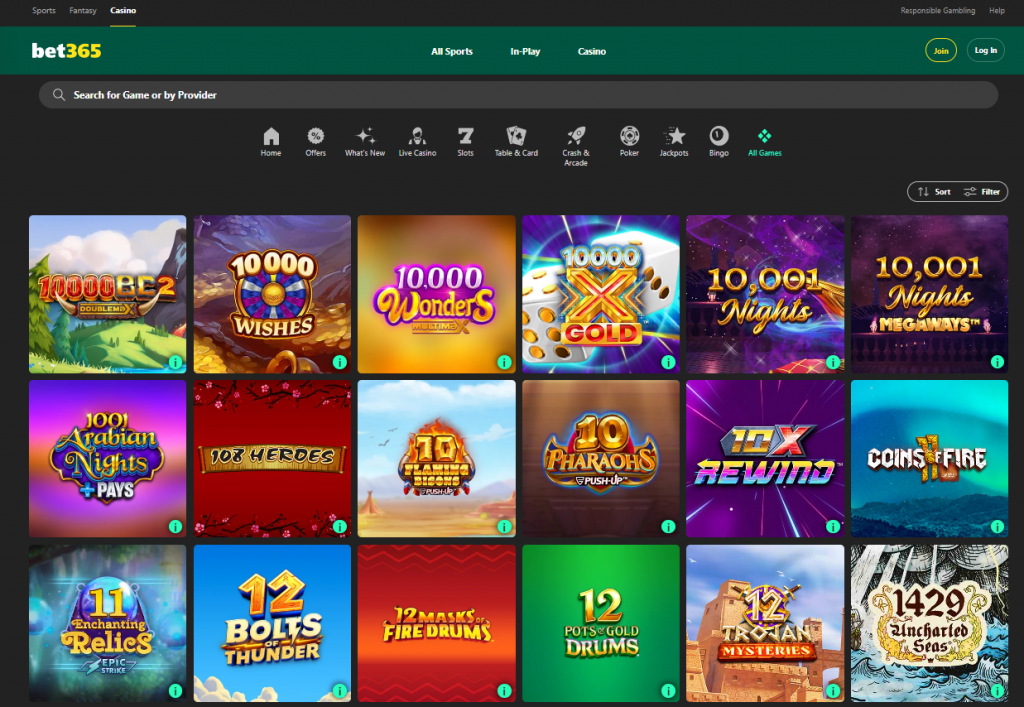Launch 10,001 Nights game
Viewport: 1024px width, 707px height.
[765, 294]
